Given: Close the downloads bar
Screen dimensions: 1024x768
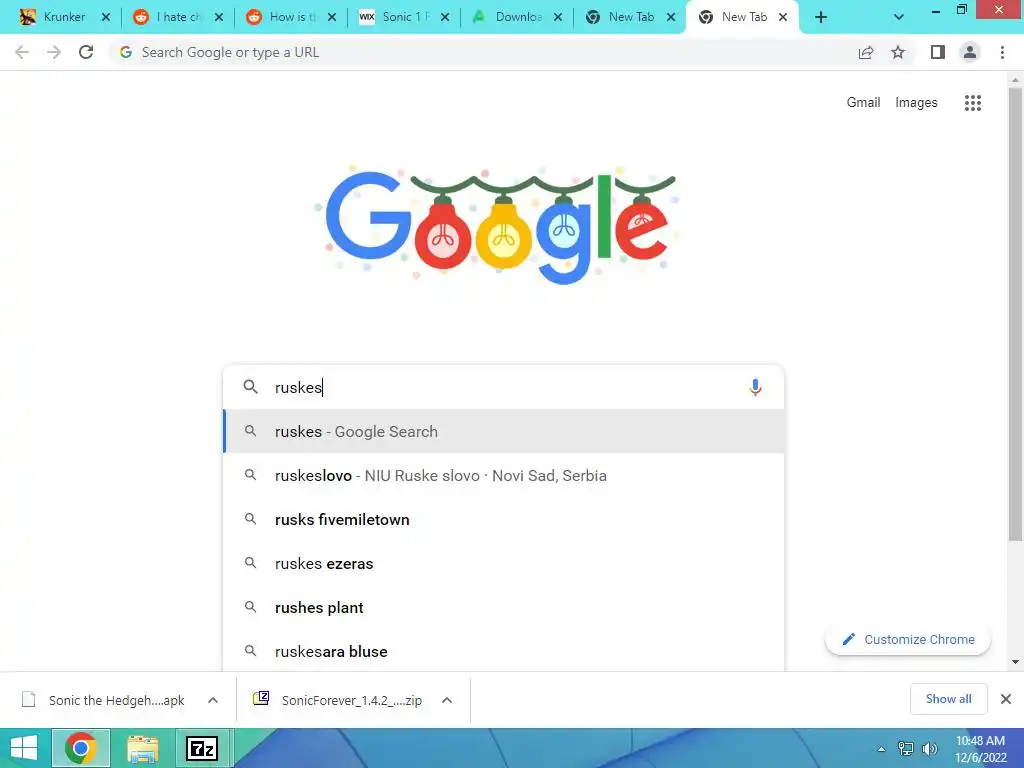Looking at the screenshot, I should (1006, 699).
